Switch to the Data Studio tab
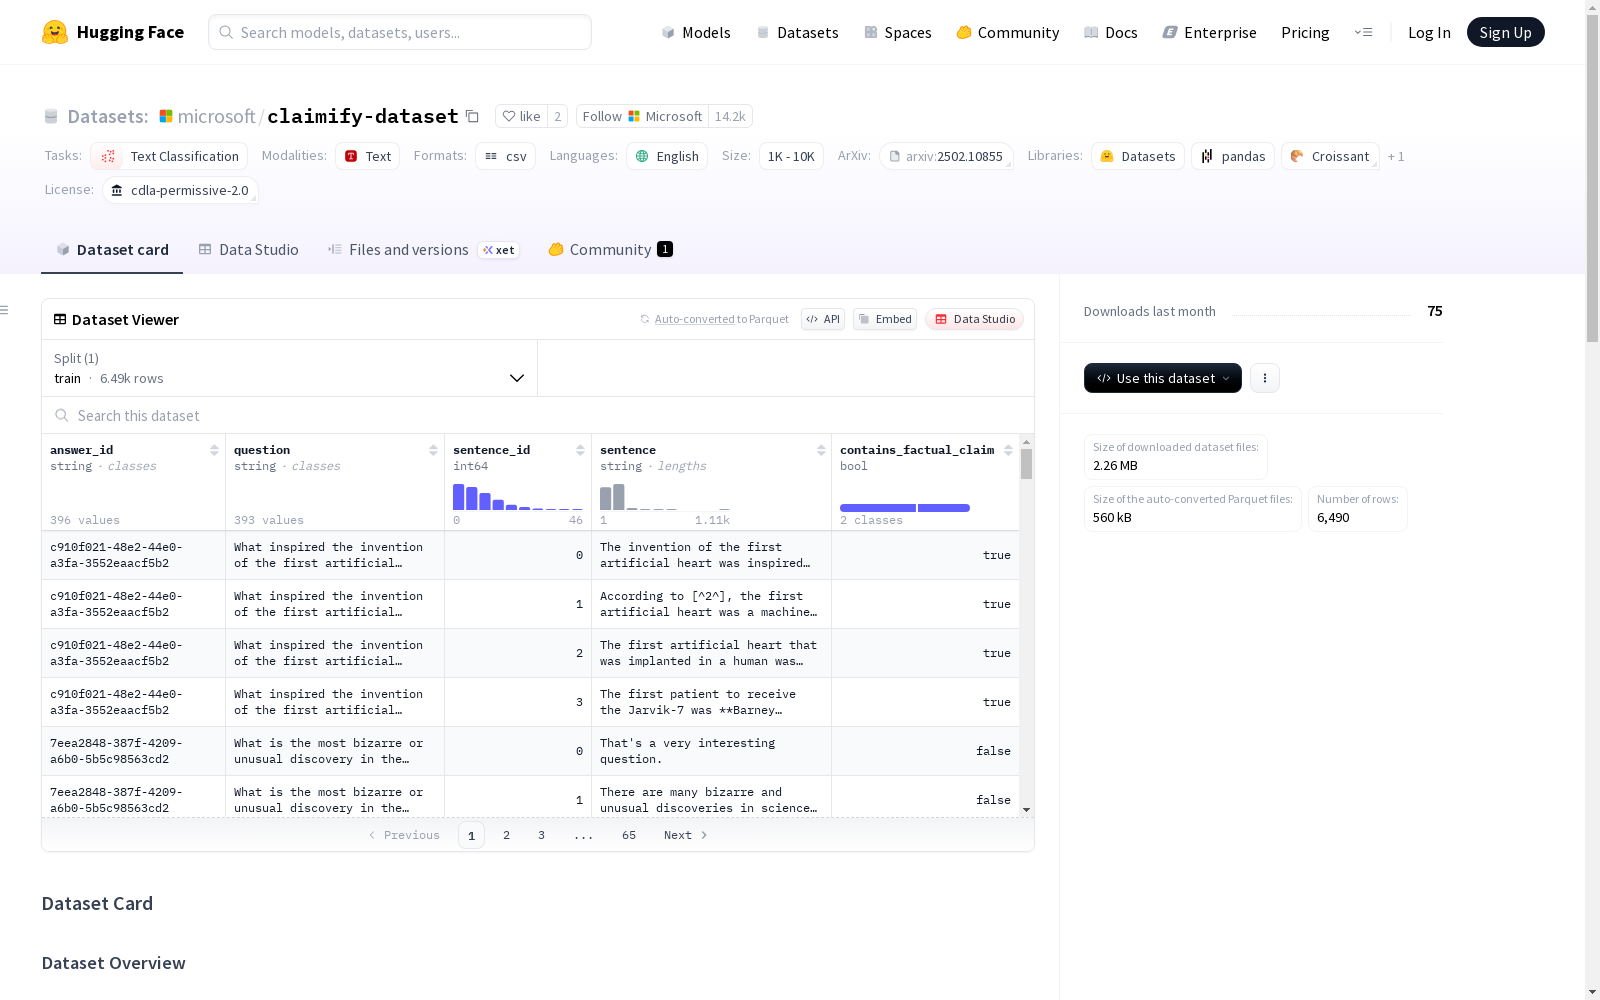The height and width of the screenshot is (1000, 1600). 249,250
